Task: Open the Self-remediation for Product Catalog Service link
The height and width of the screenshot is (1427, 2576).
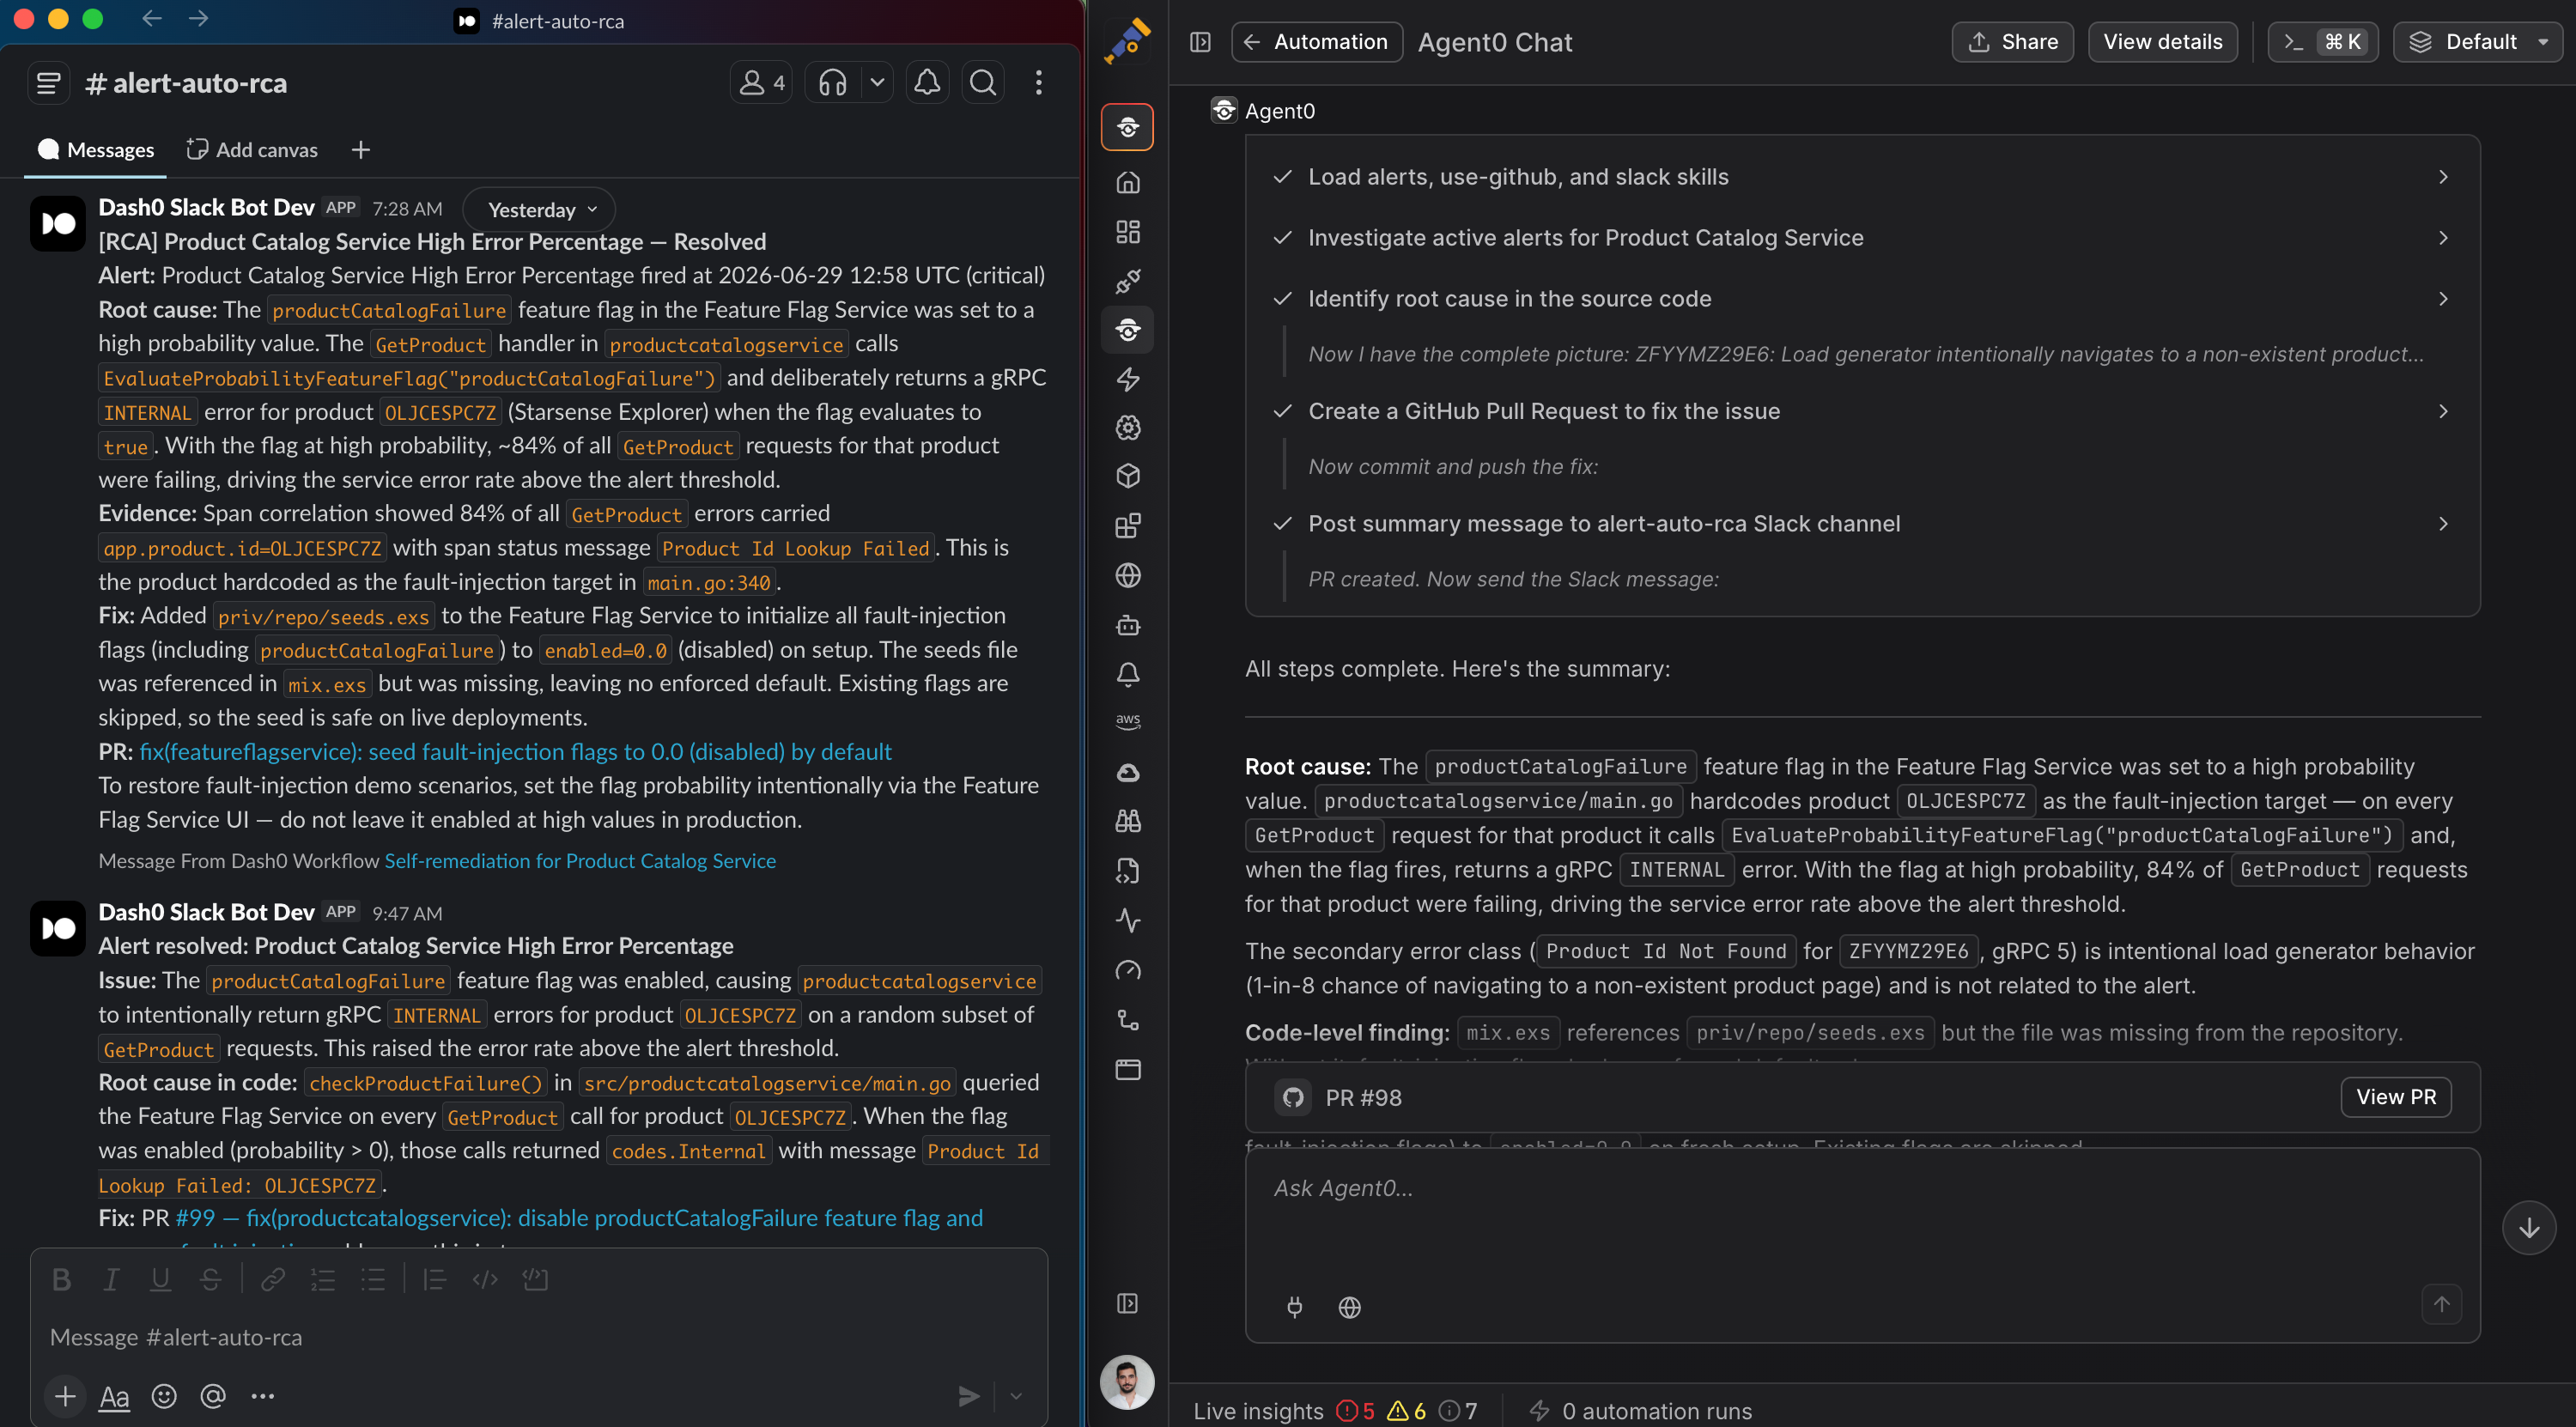Action: coord(579,860)
